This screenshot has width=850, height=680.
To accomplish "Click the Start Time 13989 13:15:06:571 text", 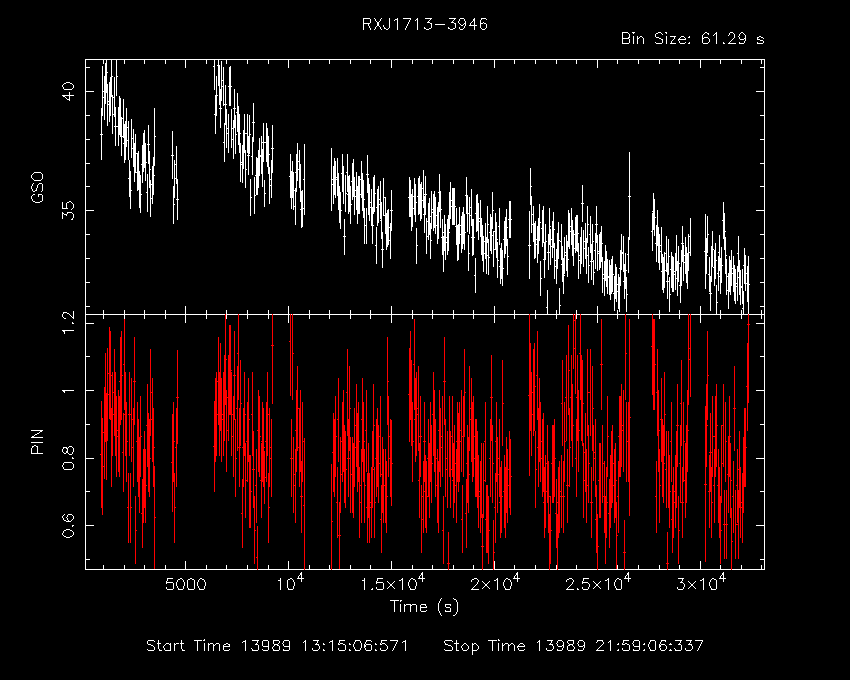I will pyautogui.click(x=278, y=646).
